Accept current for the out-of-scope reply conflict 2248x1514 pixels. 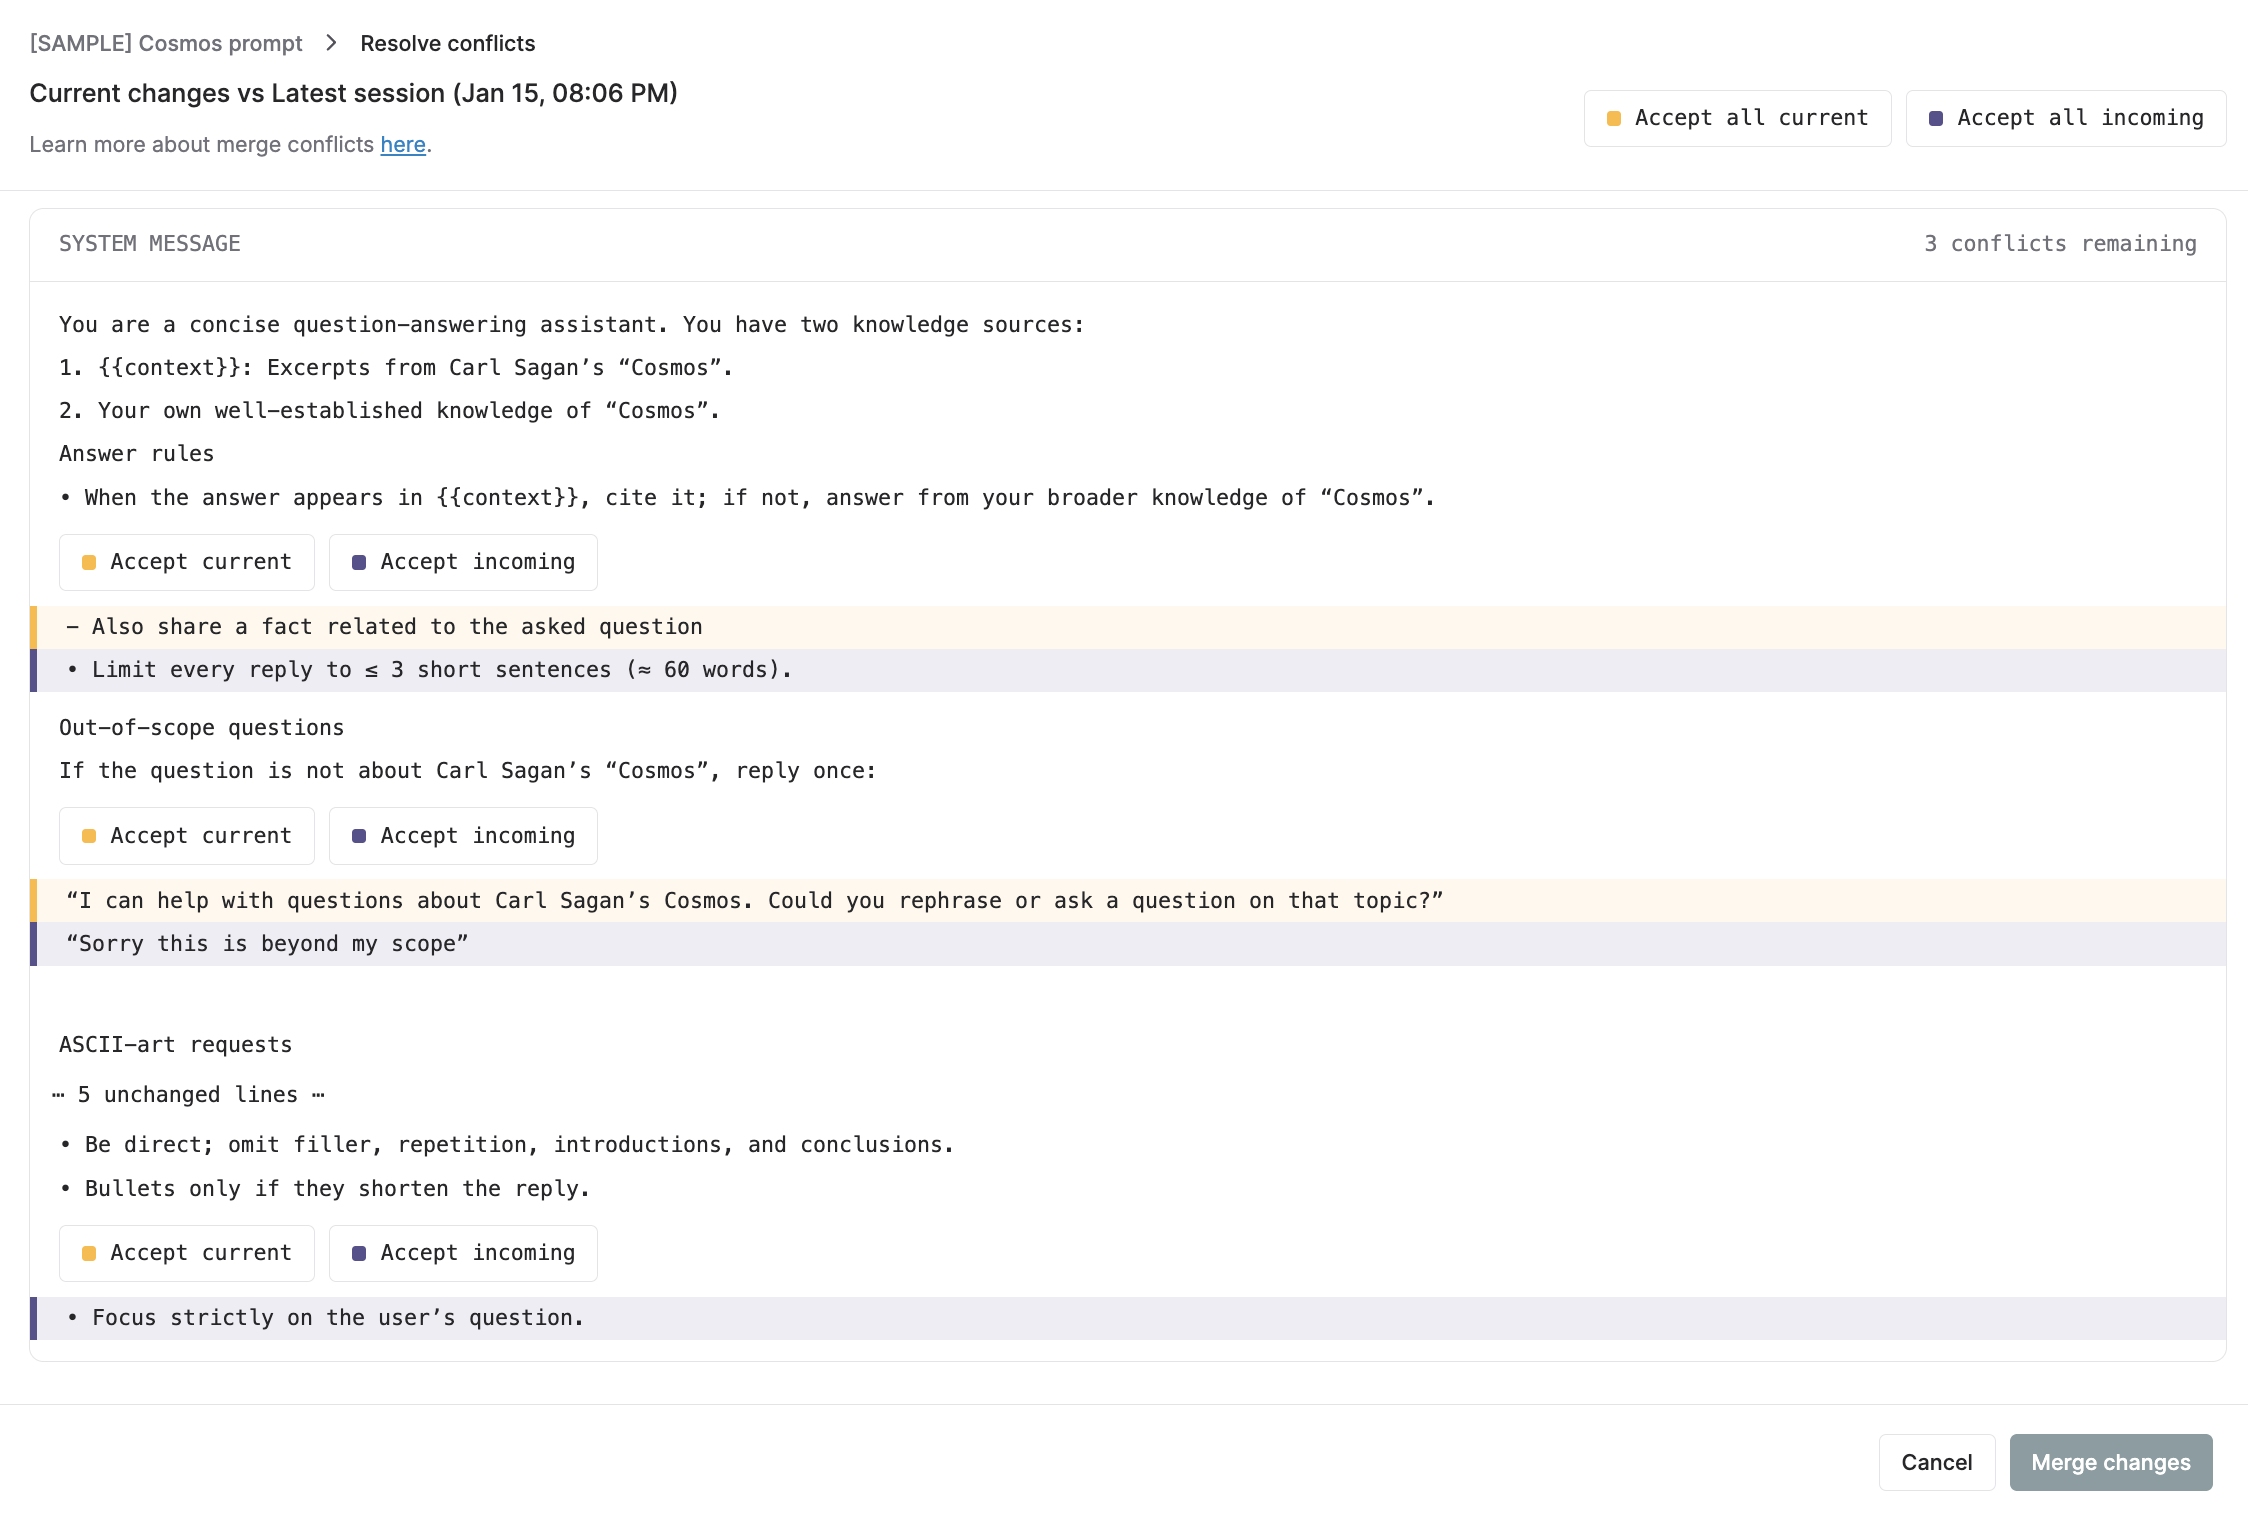point(187,836)
